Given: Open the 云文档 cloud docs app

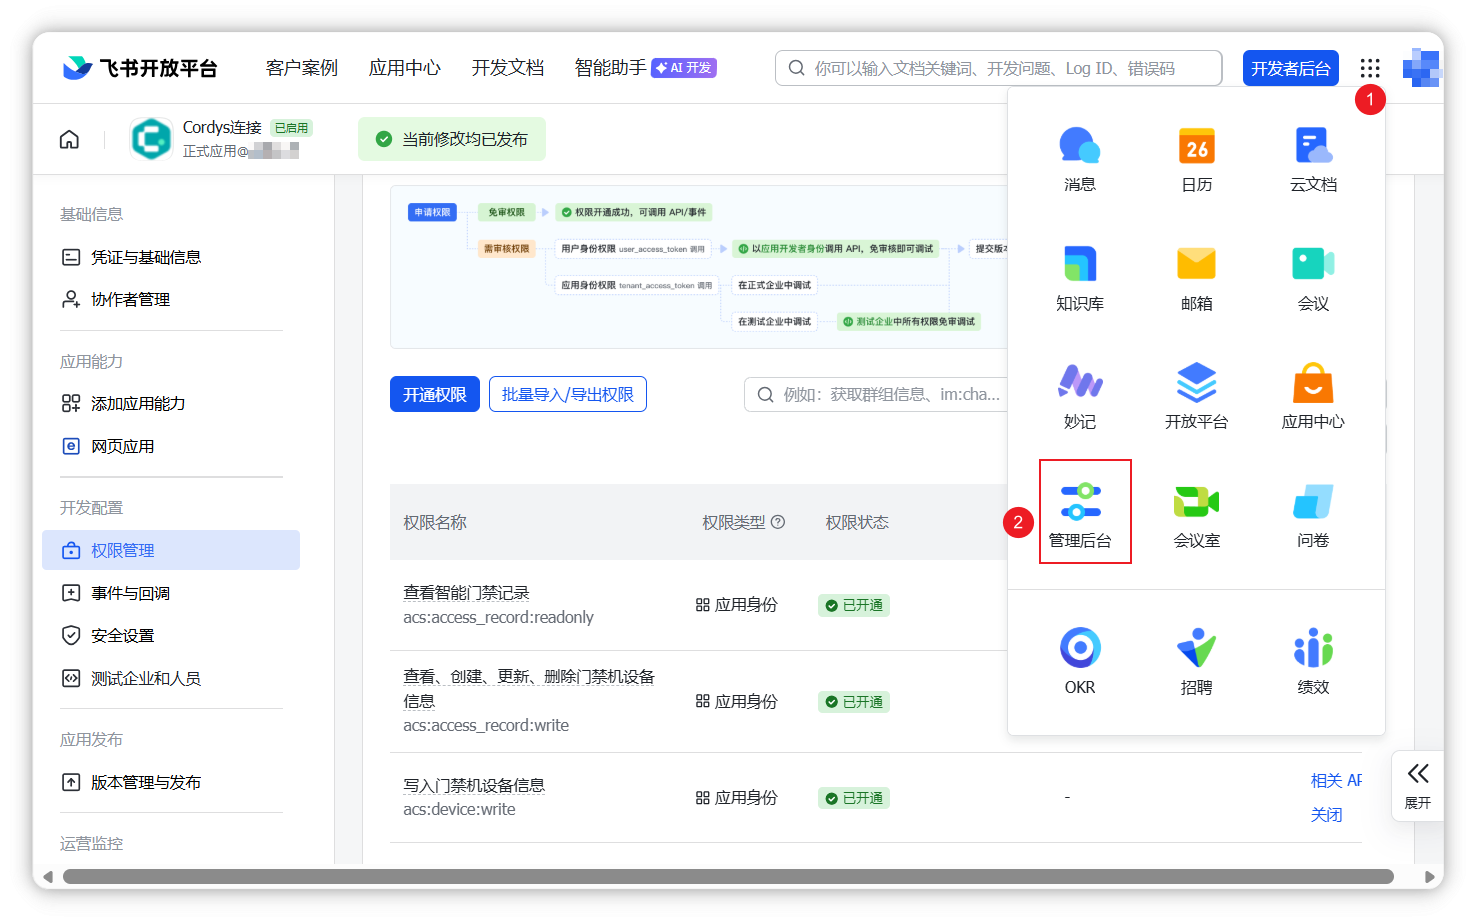Looking at the screenshot, I should (1313, 159).
